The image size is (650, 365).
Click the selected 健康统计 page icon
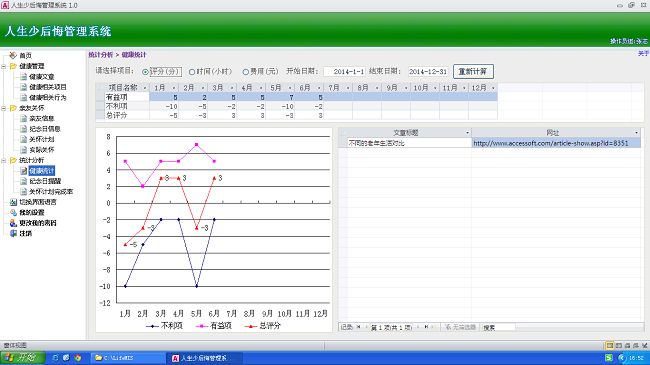coord(24,170)
